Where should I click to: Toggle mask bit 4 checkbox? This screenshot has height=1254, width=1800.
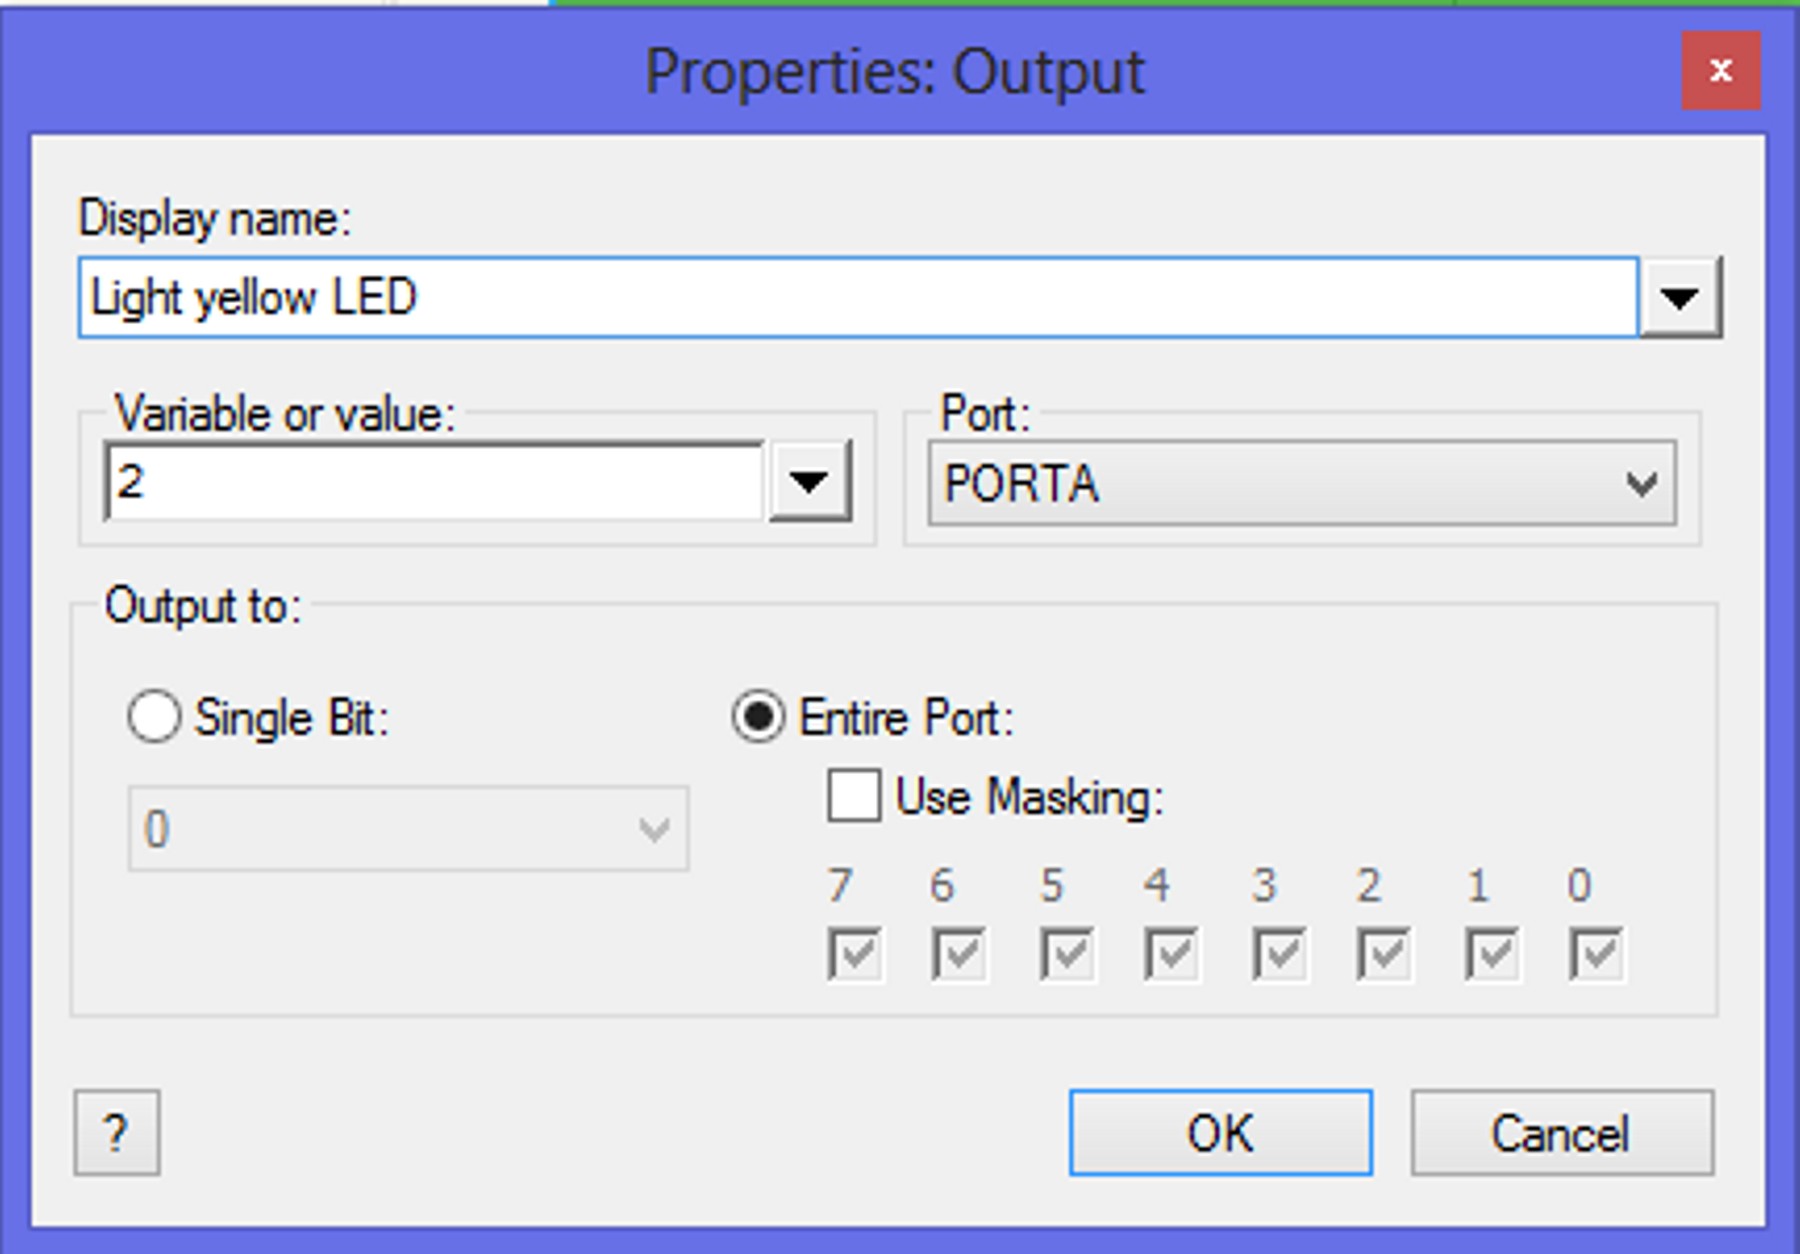pos(1172,954)
